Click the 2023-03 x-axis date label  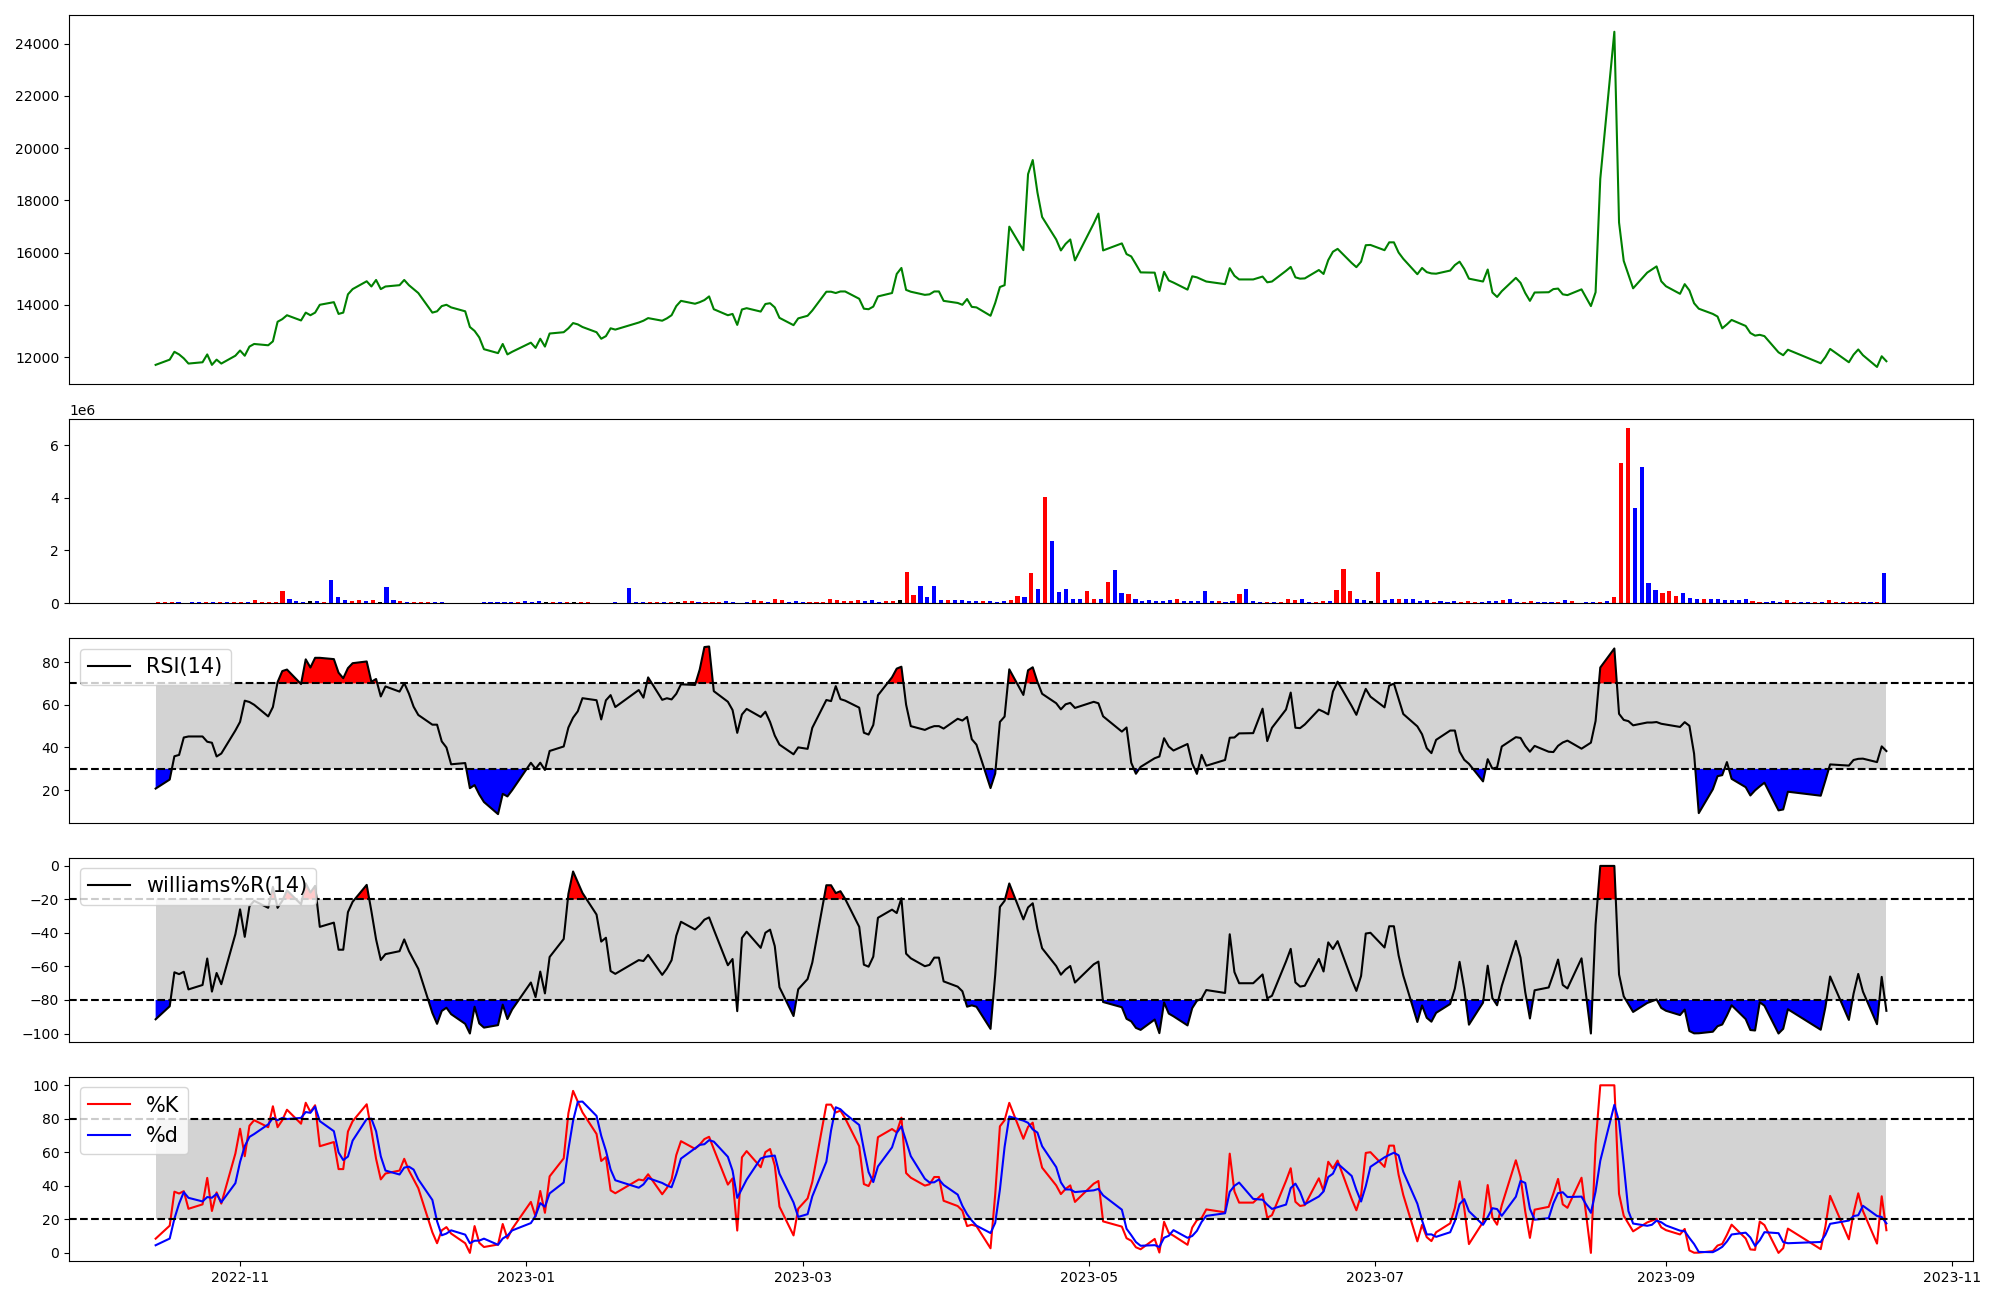803,1277
